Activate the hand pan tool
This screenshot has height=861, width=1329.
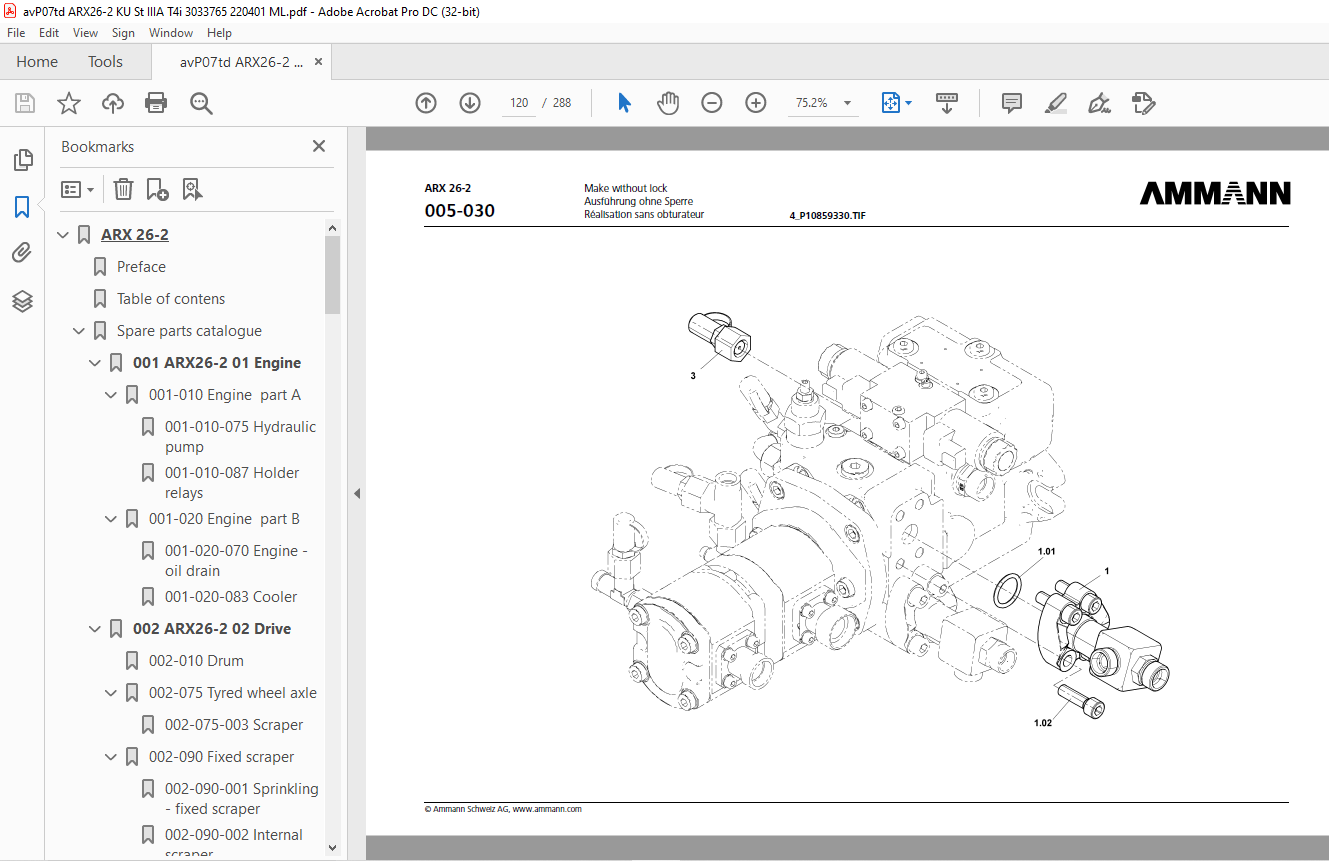668,103
